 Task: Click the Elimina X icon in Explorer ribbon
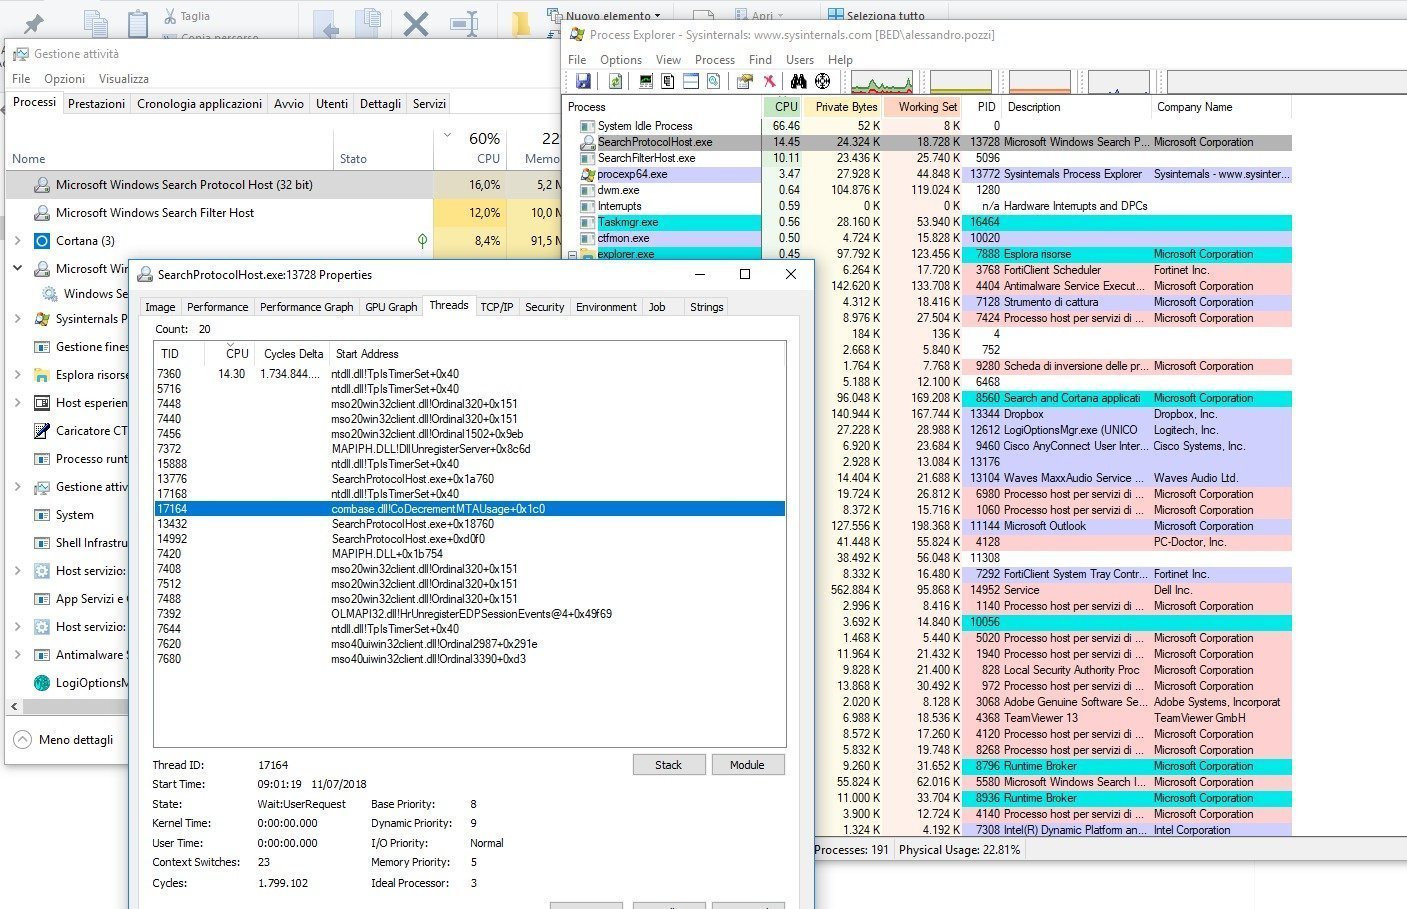tap(416, 23)
